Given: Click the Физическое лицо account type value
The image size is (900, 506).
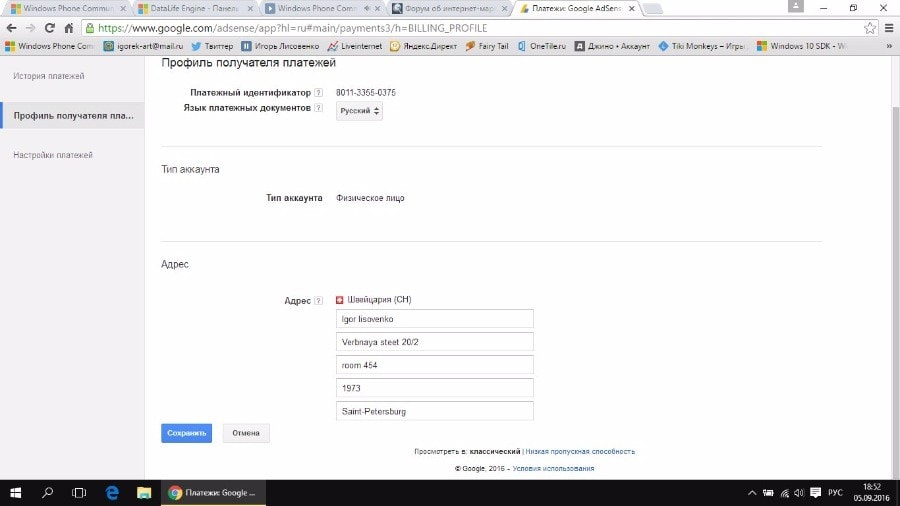Looking at the screenshot, I should pyautogui.click(x=370, y=198).
